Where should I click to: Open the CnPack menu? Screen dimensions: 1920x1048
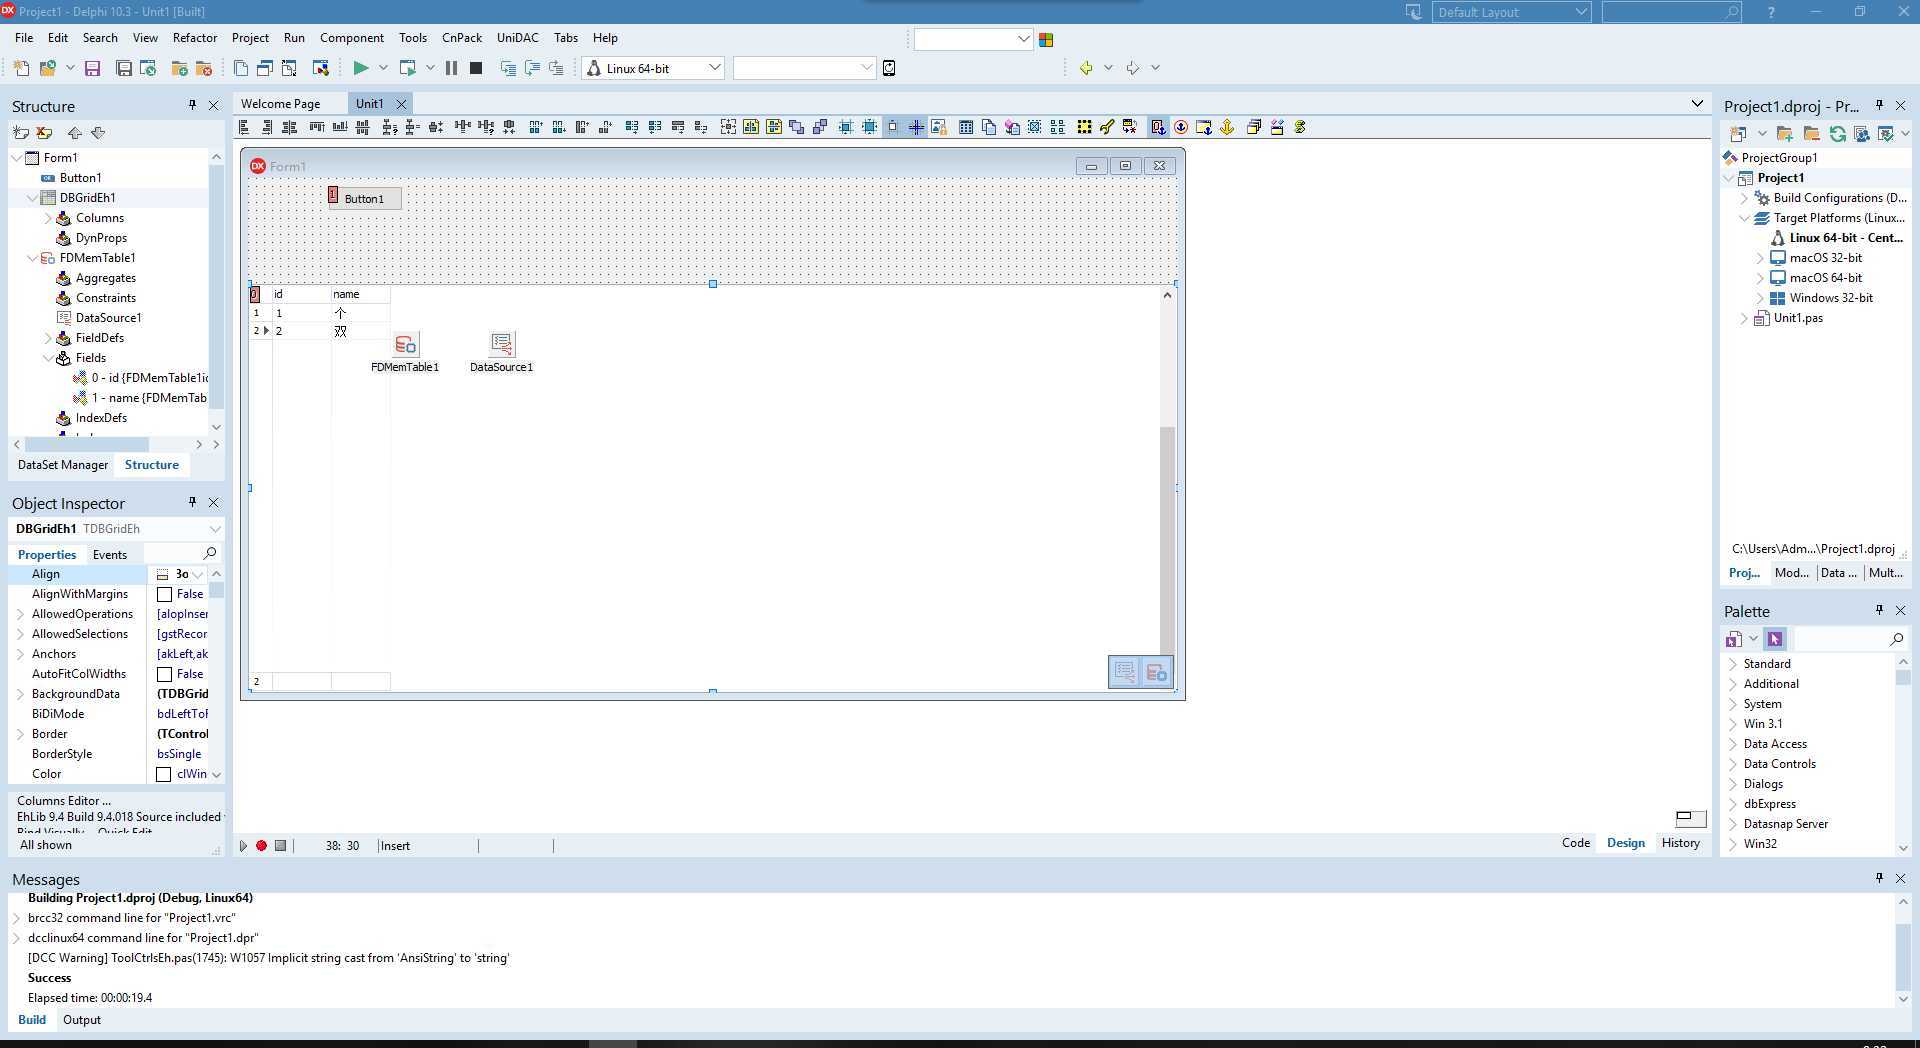pos(462,38)
